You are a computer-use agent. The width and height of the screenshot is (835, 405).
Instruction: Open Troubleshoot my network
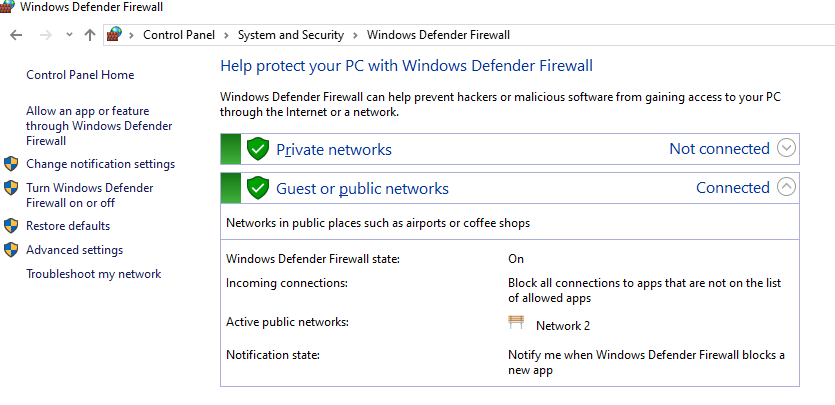94,274
